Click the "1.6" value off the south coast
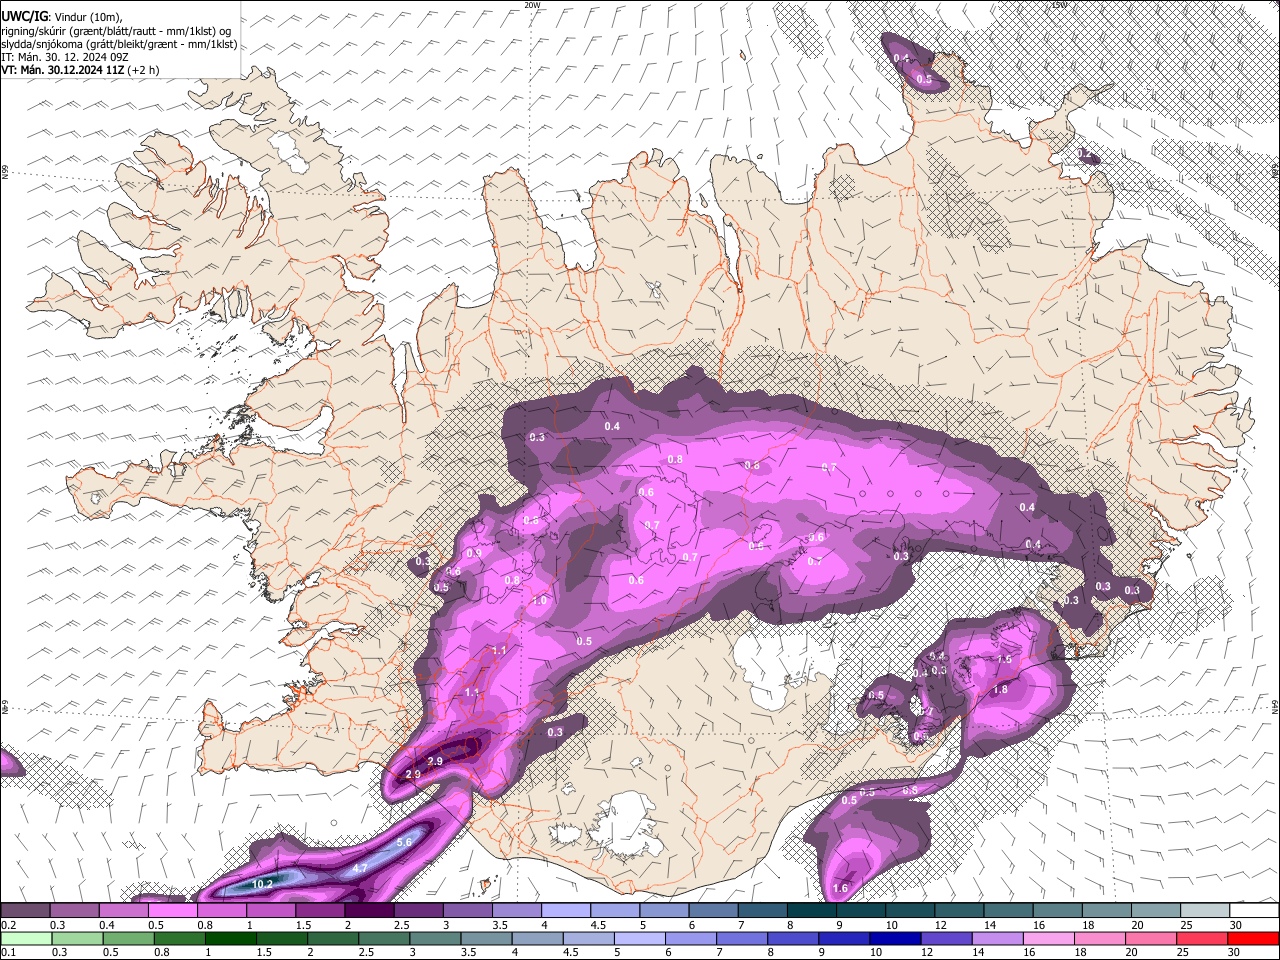This screenshot has width=1280, height=960. tap(840, 888)
